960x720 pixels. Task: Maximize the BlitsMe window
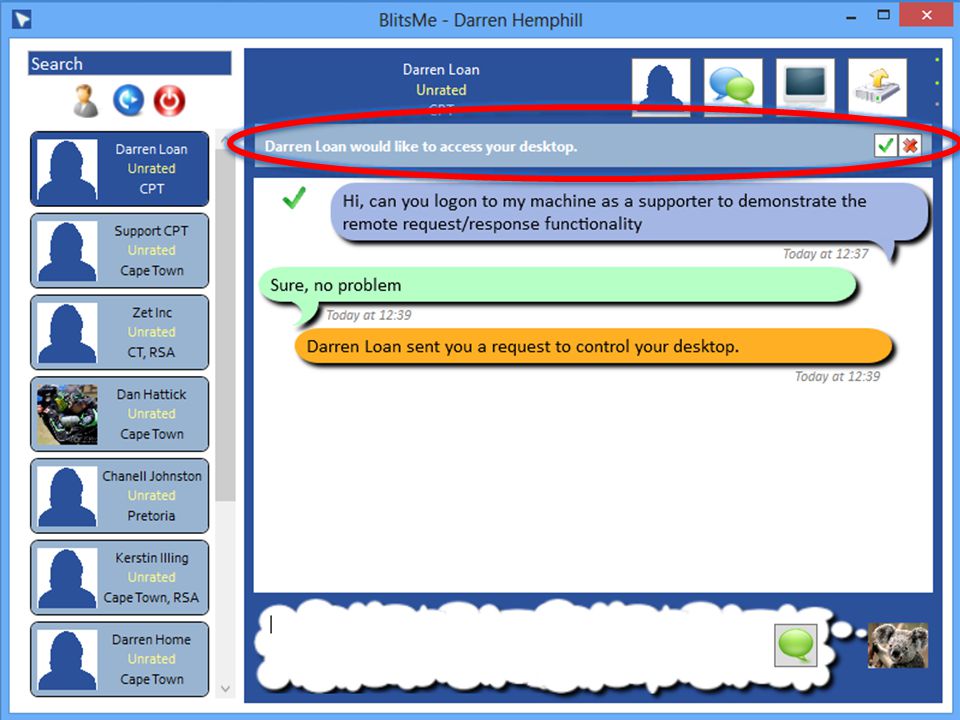click(883, 16)
